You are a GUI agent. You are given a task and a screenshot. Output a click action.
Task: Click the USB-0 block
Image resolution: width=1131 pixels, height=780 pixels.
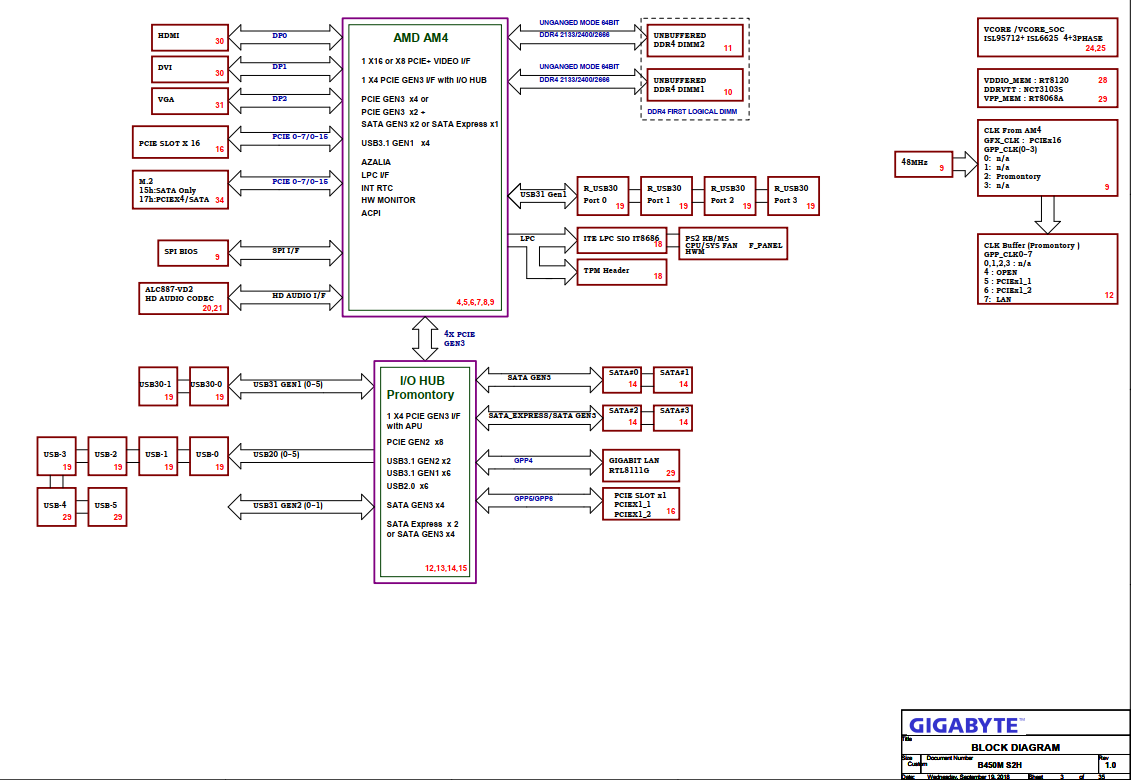[x=209, y=456]
